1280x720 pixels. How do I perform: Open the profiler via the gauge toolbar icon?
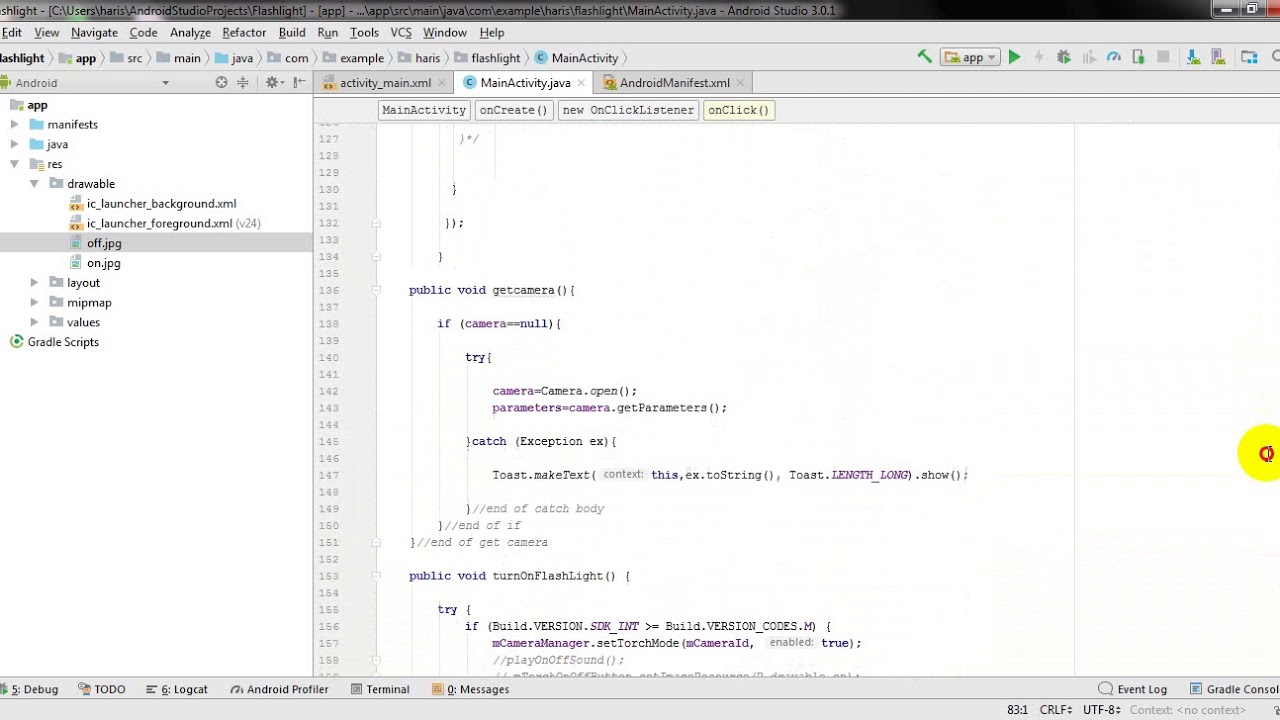click(1114, 58)
